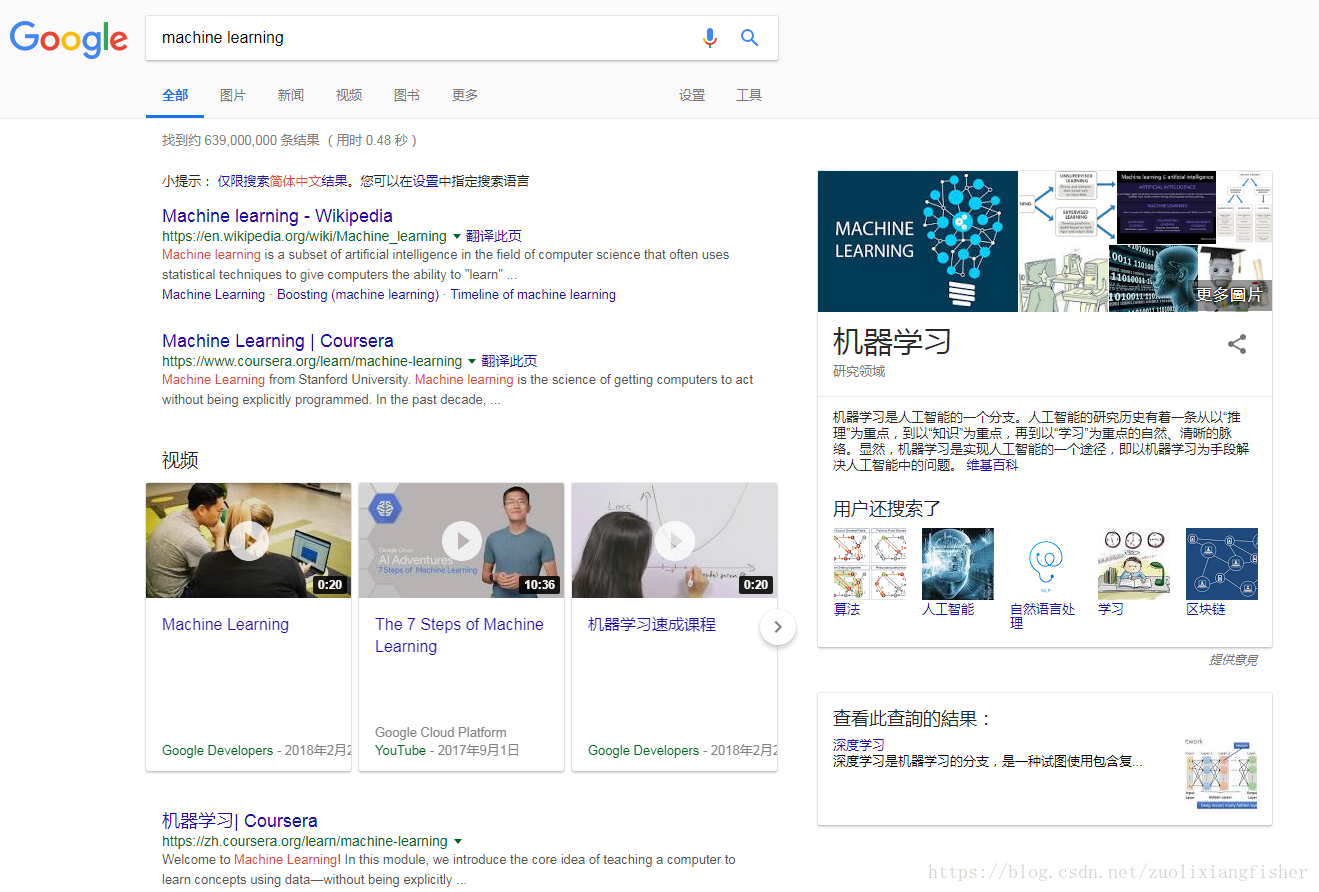1319x892 pixels.
Task: Open the 人工智能 related search thumbnail
Action: tap(958, 564)
